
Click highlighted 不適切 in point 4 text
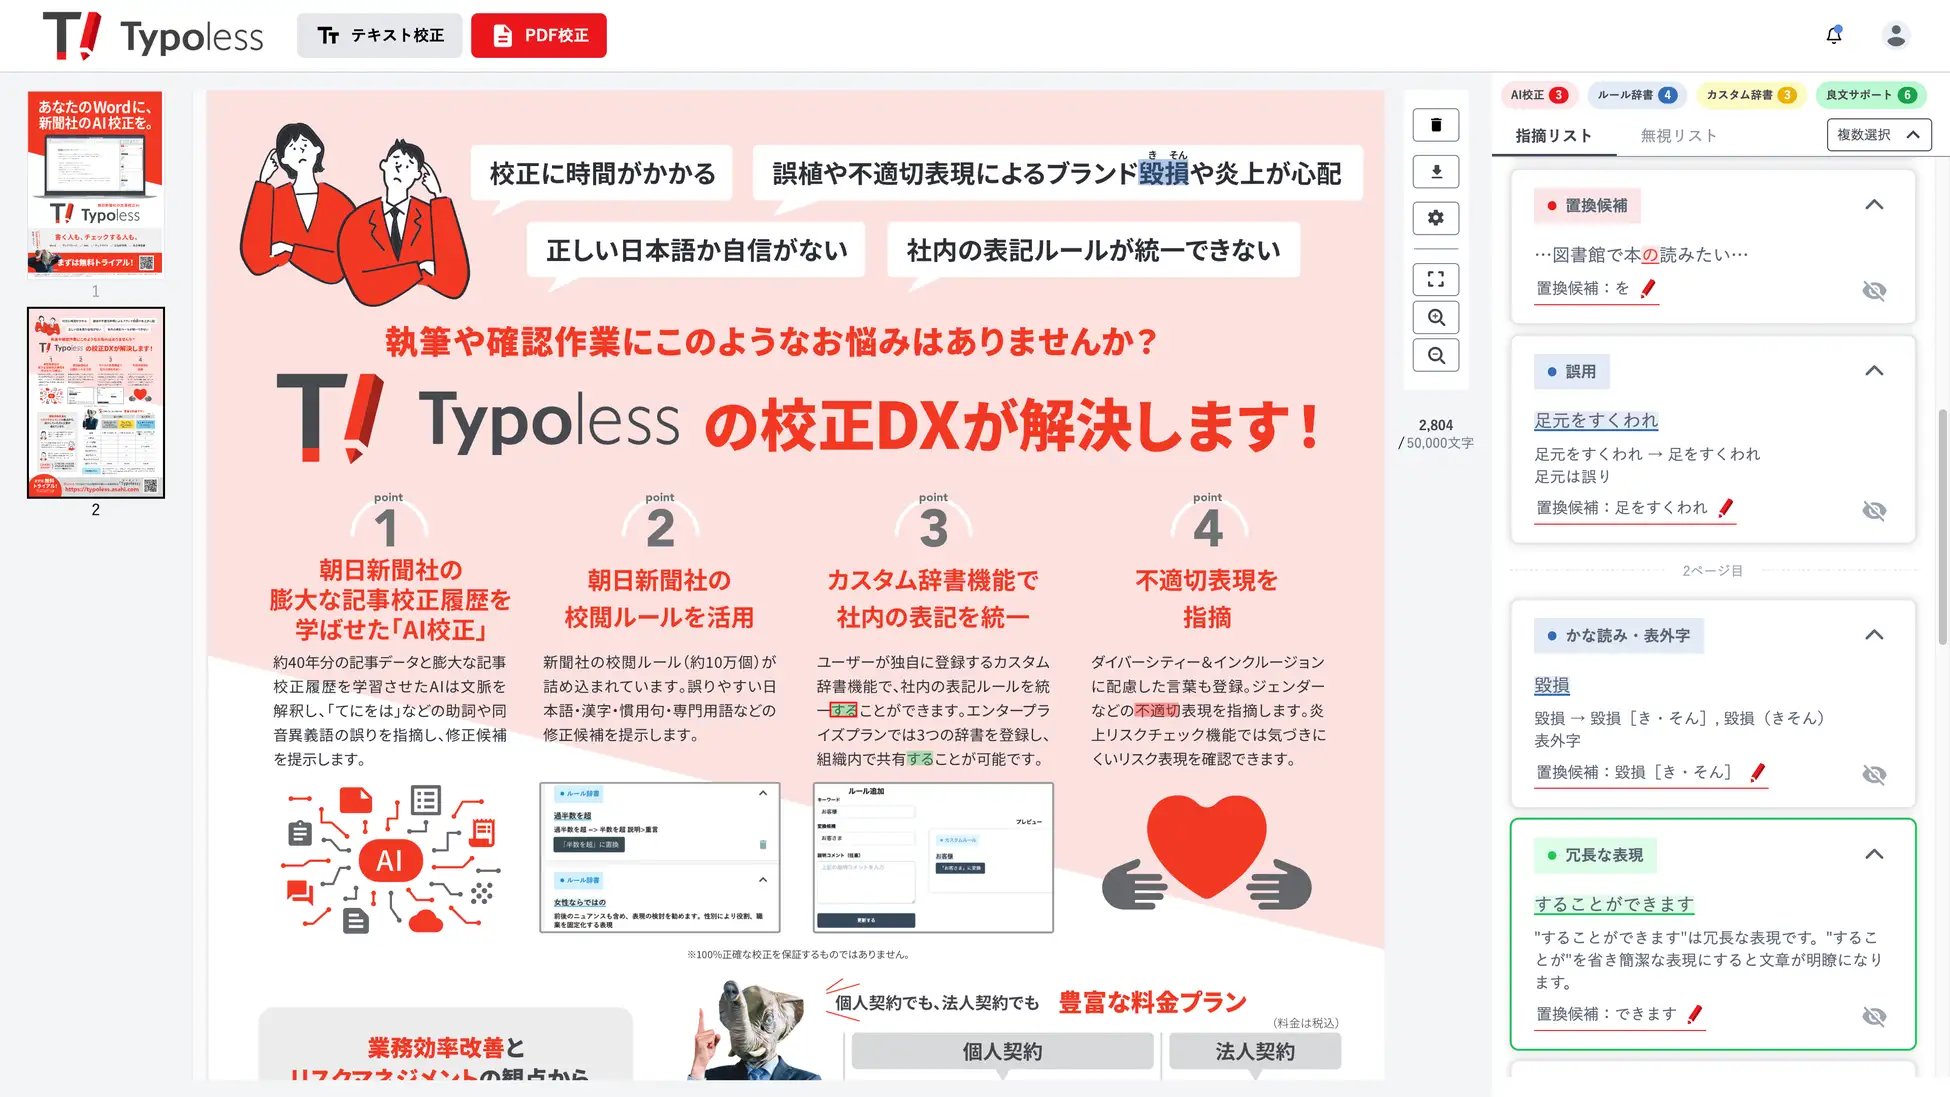click(1157, 710)
